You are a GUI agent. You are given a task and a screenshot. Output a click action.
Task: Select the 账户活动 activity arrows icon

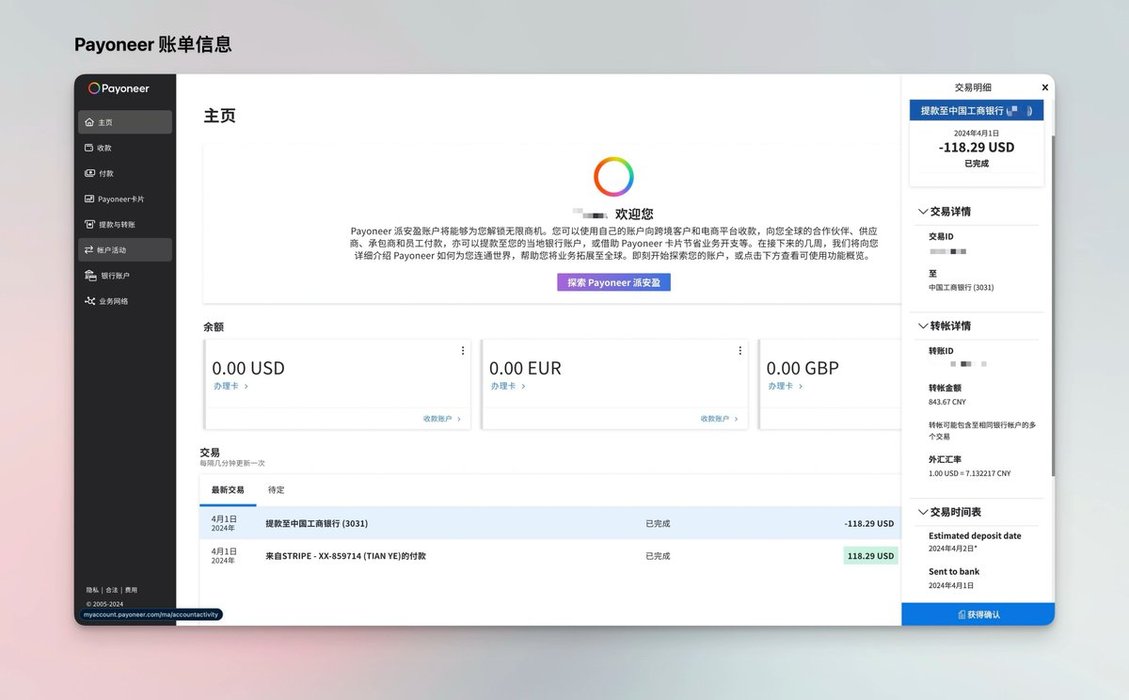pyautogui.click(x=89, y=250)
